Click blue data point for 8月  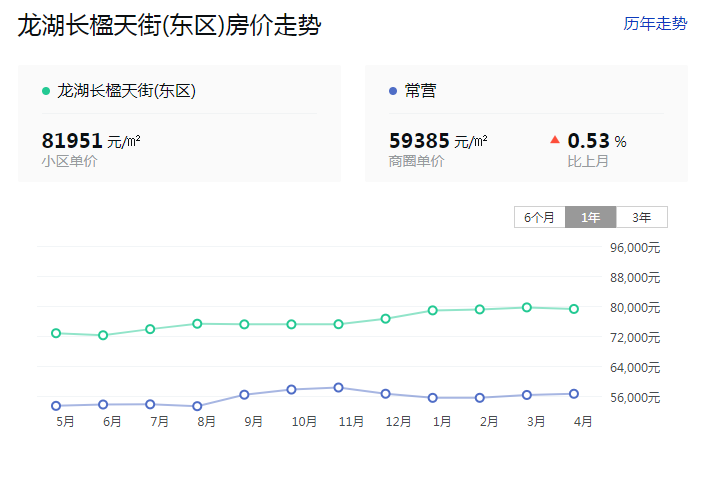[197, 406]
